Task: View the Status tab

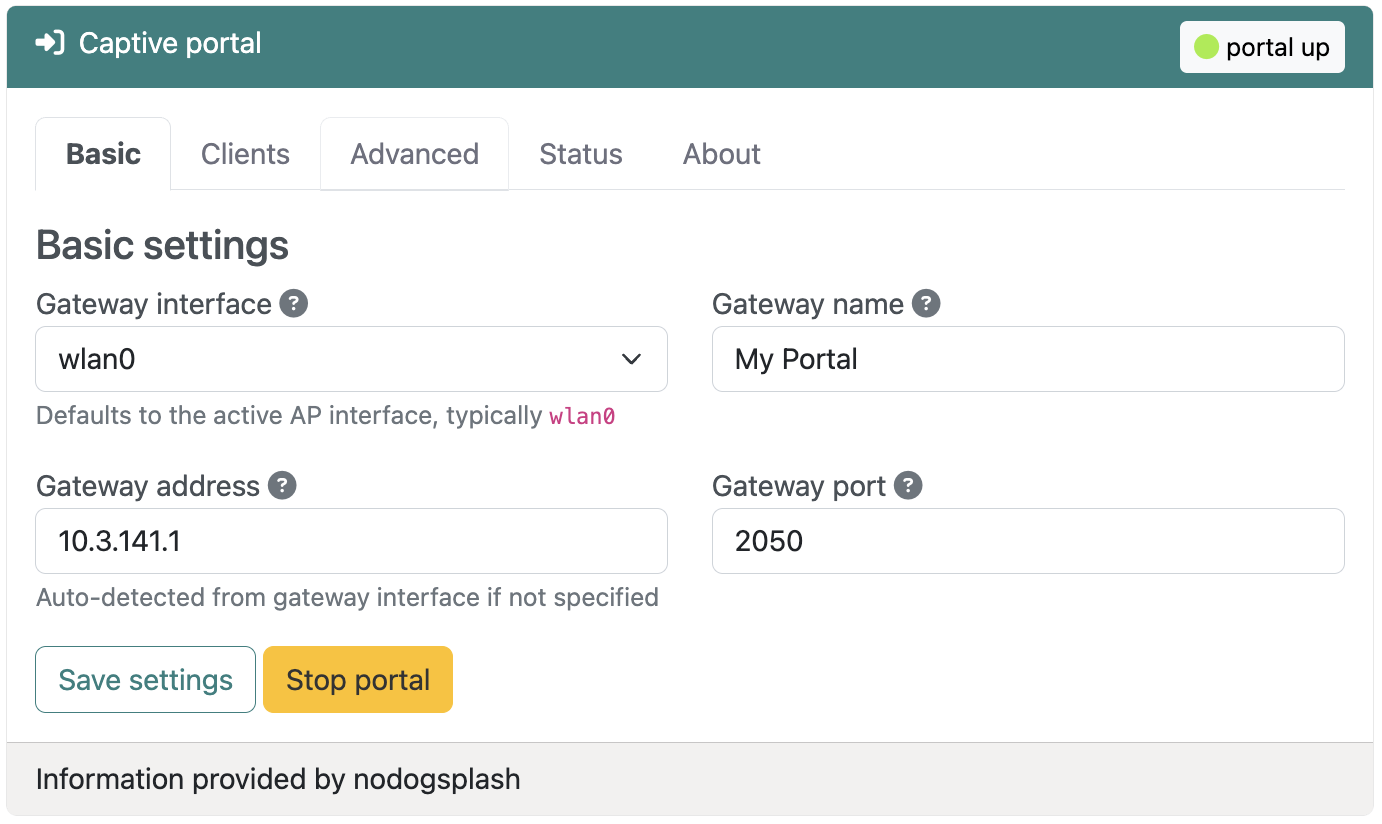Action: click(x=581, y=154)
